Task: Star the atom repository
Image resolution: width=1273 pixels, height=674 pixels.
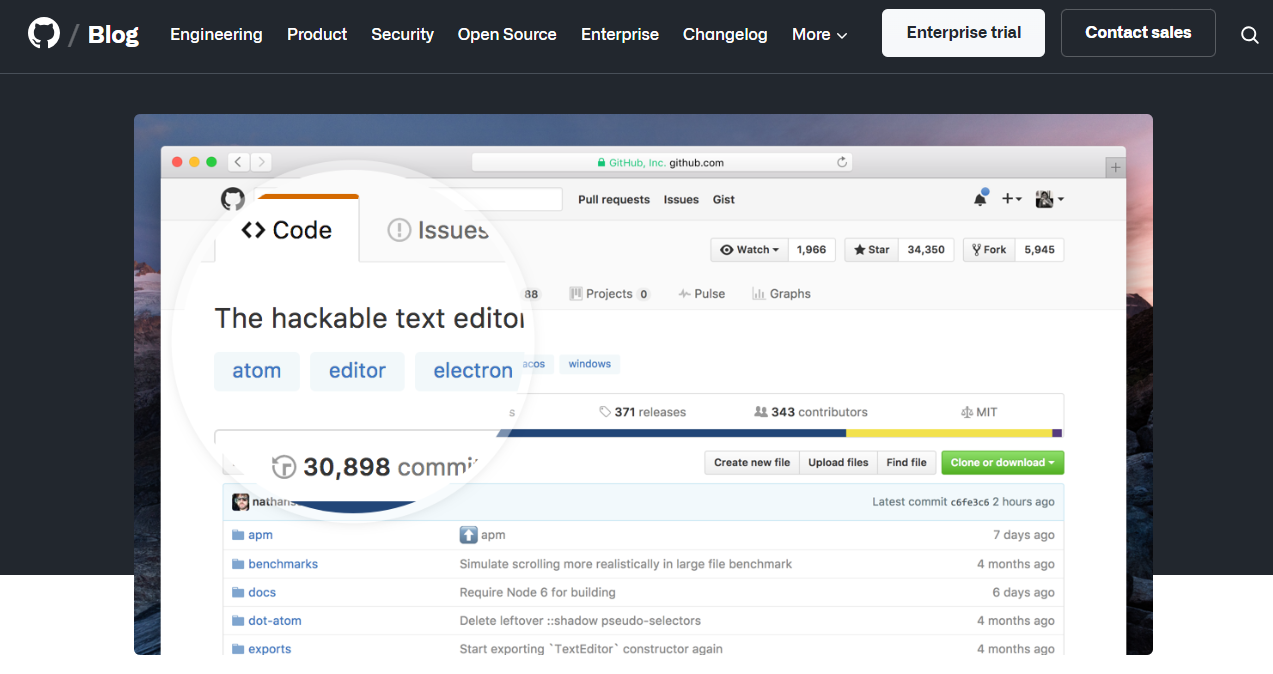Action: click(869, 249)
